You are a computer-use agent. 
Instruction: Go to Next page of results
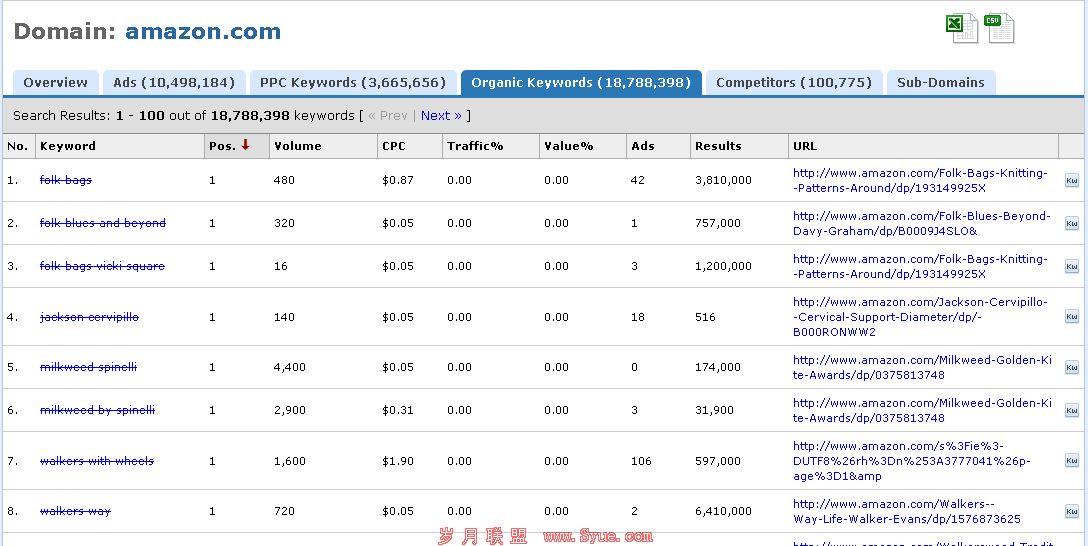[441, 116]
